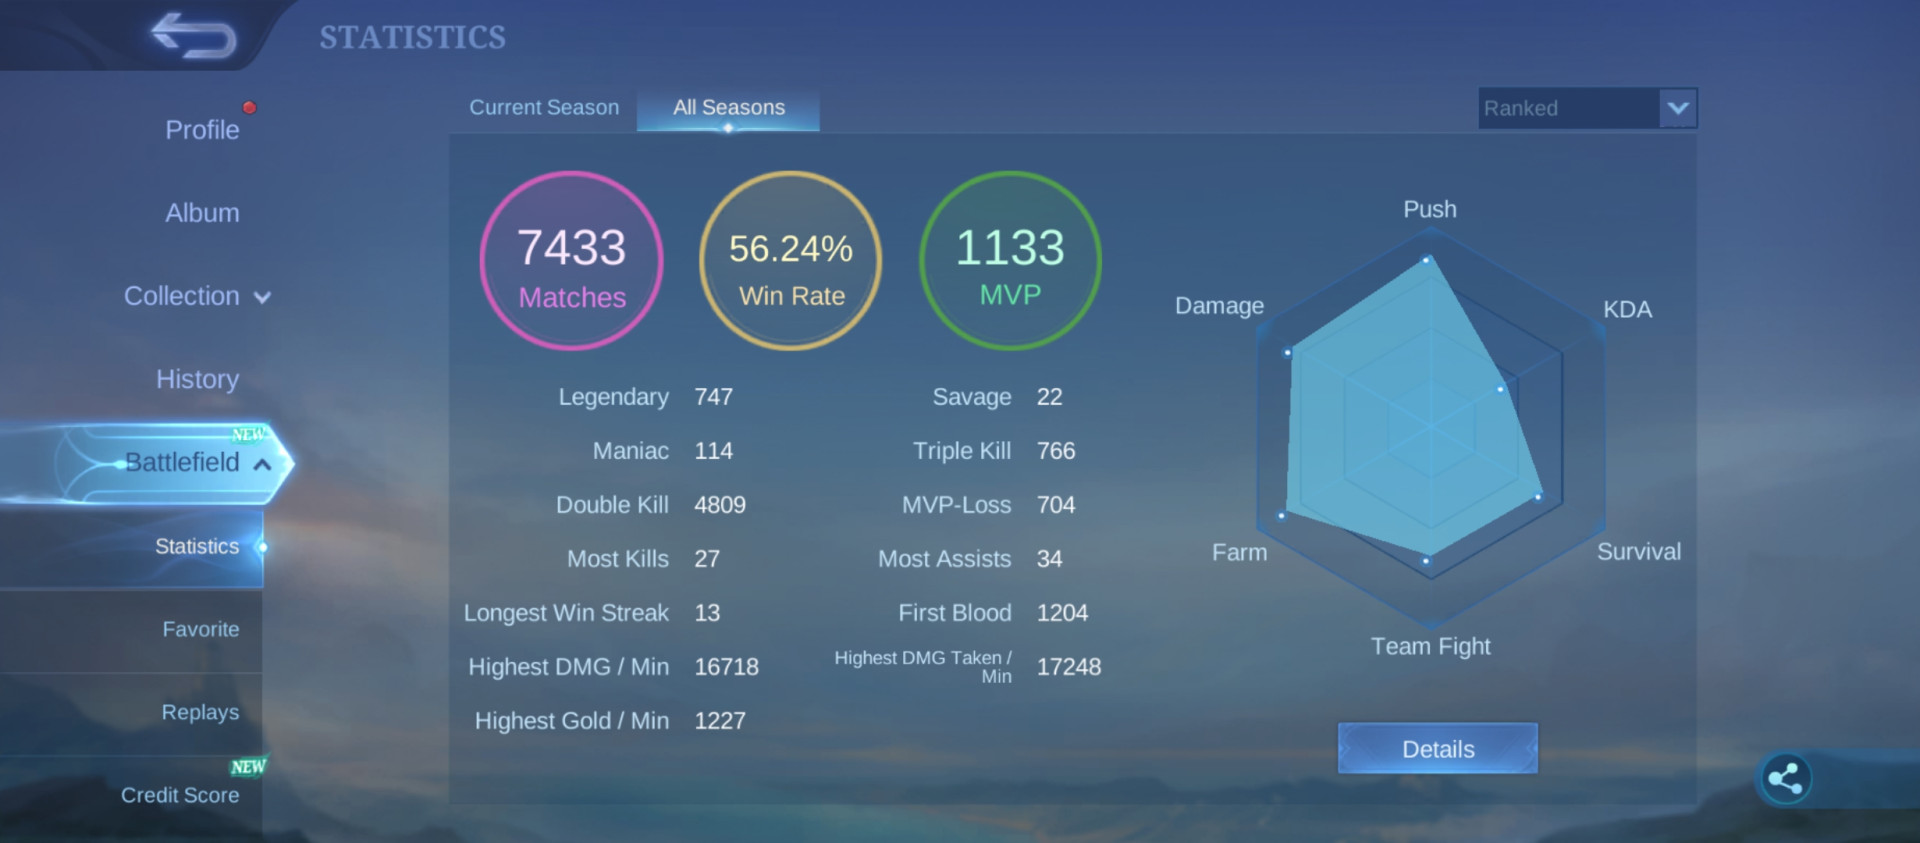Open the Favorite submenu item

click(x=201, y=629)
